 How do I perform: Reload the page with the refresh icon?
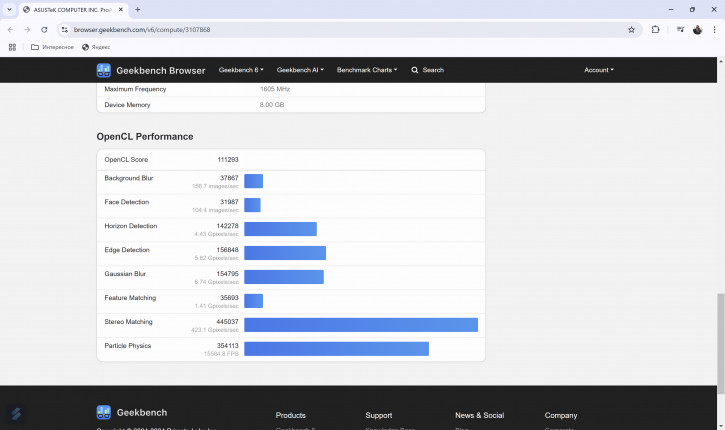(44, 30)
